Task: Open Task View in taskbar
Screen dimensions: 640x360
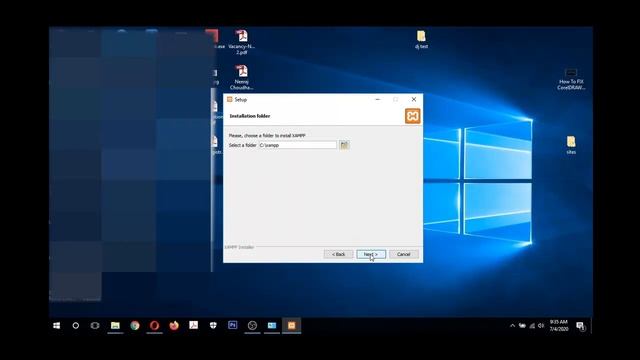Action: tap(95, 325)
